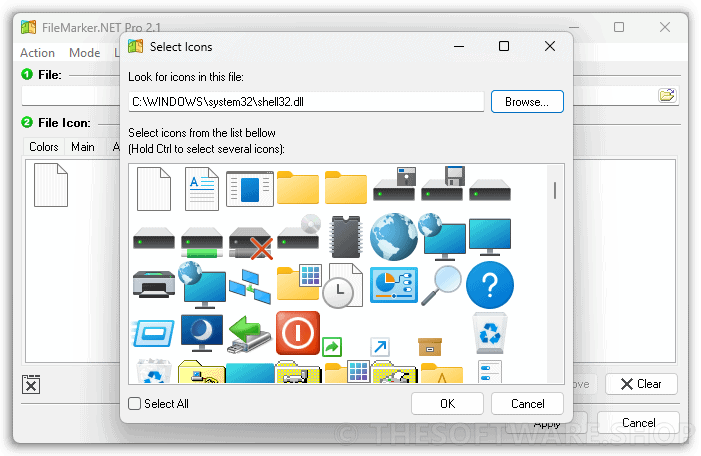Click the Clear button in the main window
The height and width of the screenshot is (456, 701).
pyautogui.click(x=641, y=384)
